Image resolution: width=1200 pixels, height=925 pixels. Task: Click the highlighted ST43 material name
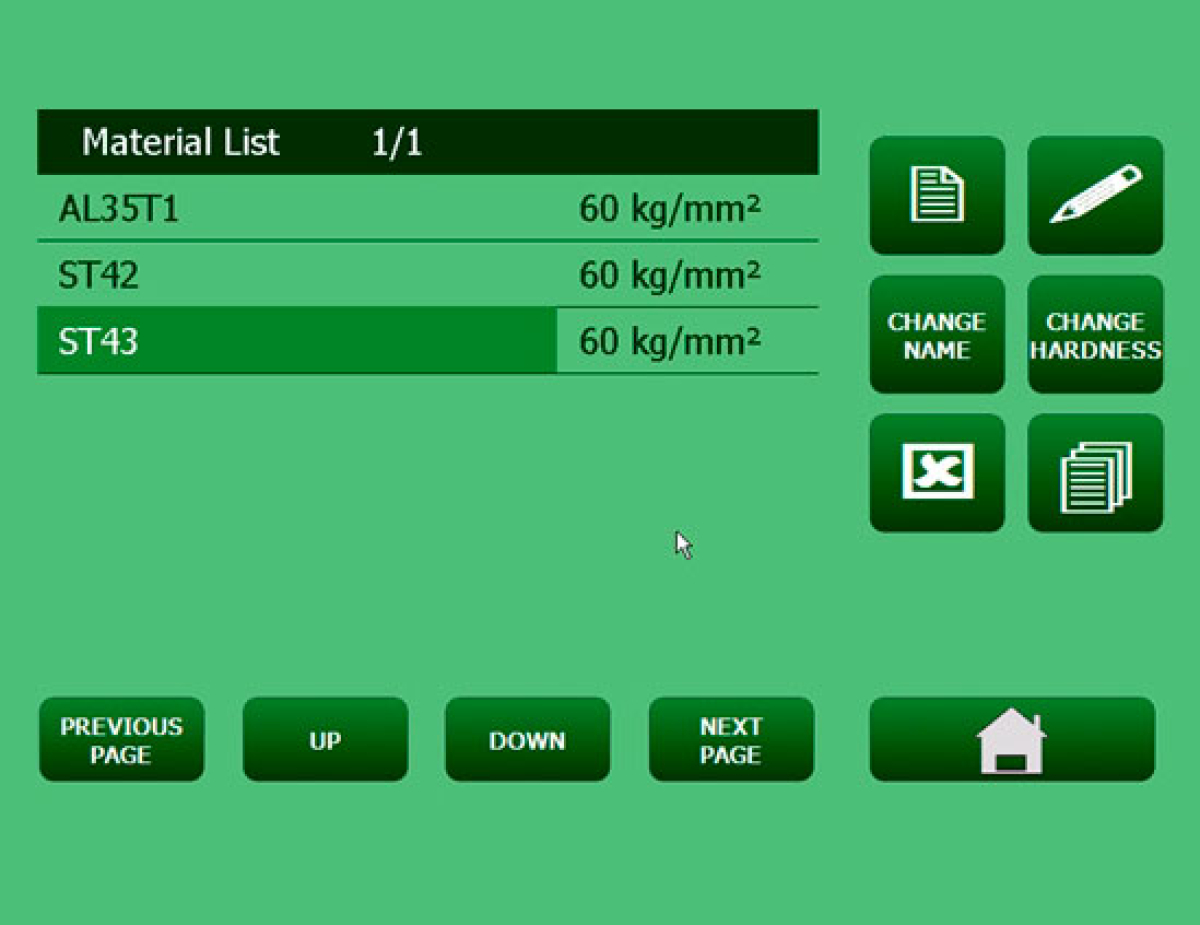(98, 342)
